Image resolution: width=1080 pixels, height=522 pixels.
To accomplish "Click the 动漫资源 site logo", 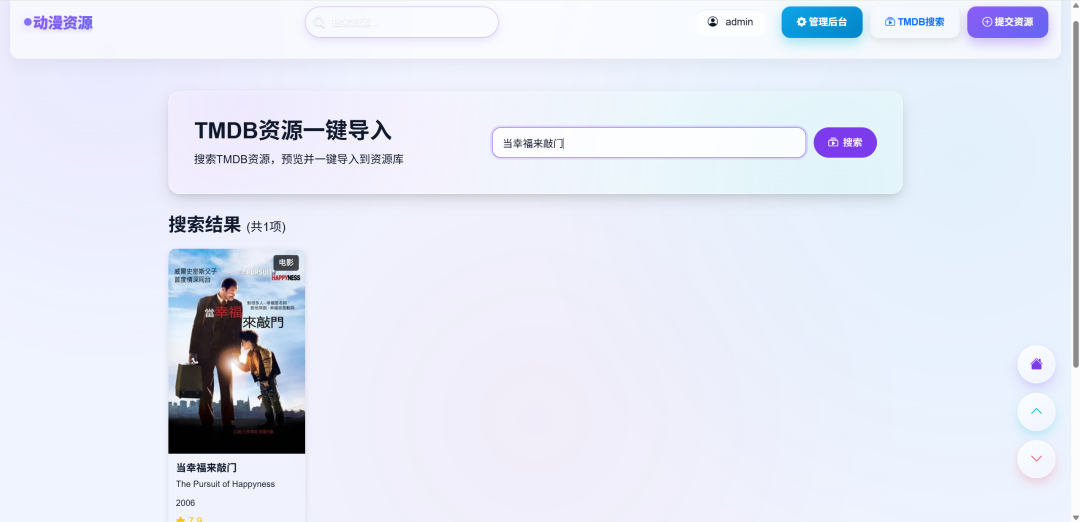I will [x=59, y=23].
